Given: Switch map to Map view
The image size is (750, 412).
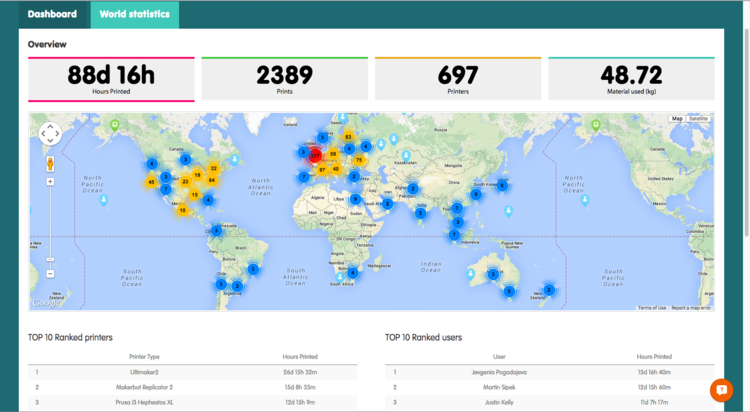Looking at the screenshot, I should coord(677,119).
